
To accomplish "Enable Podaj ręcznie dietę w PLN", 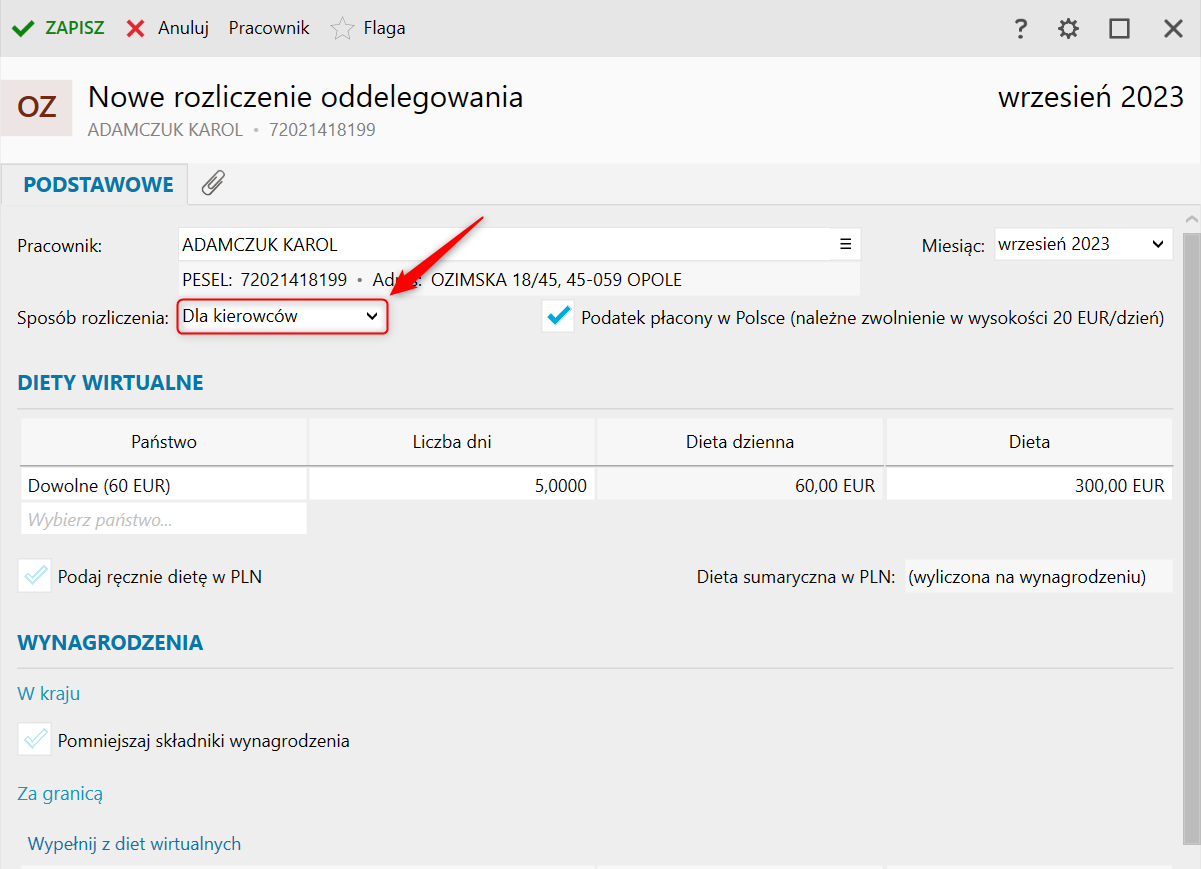I will pyautogui.click(x=34, y=576).
